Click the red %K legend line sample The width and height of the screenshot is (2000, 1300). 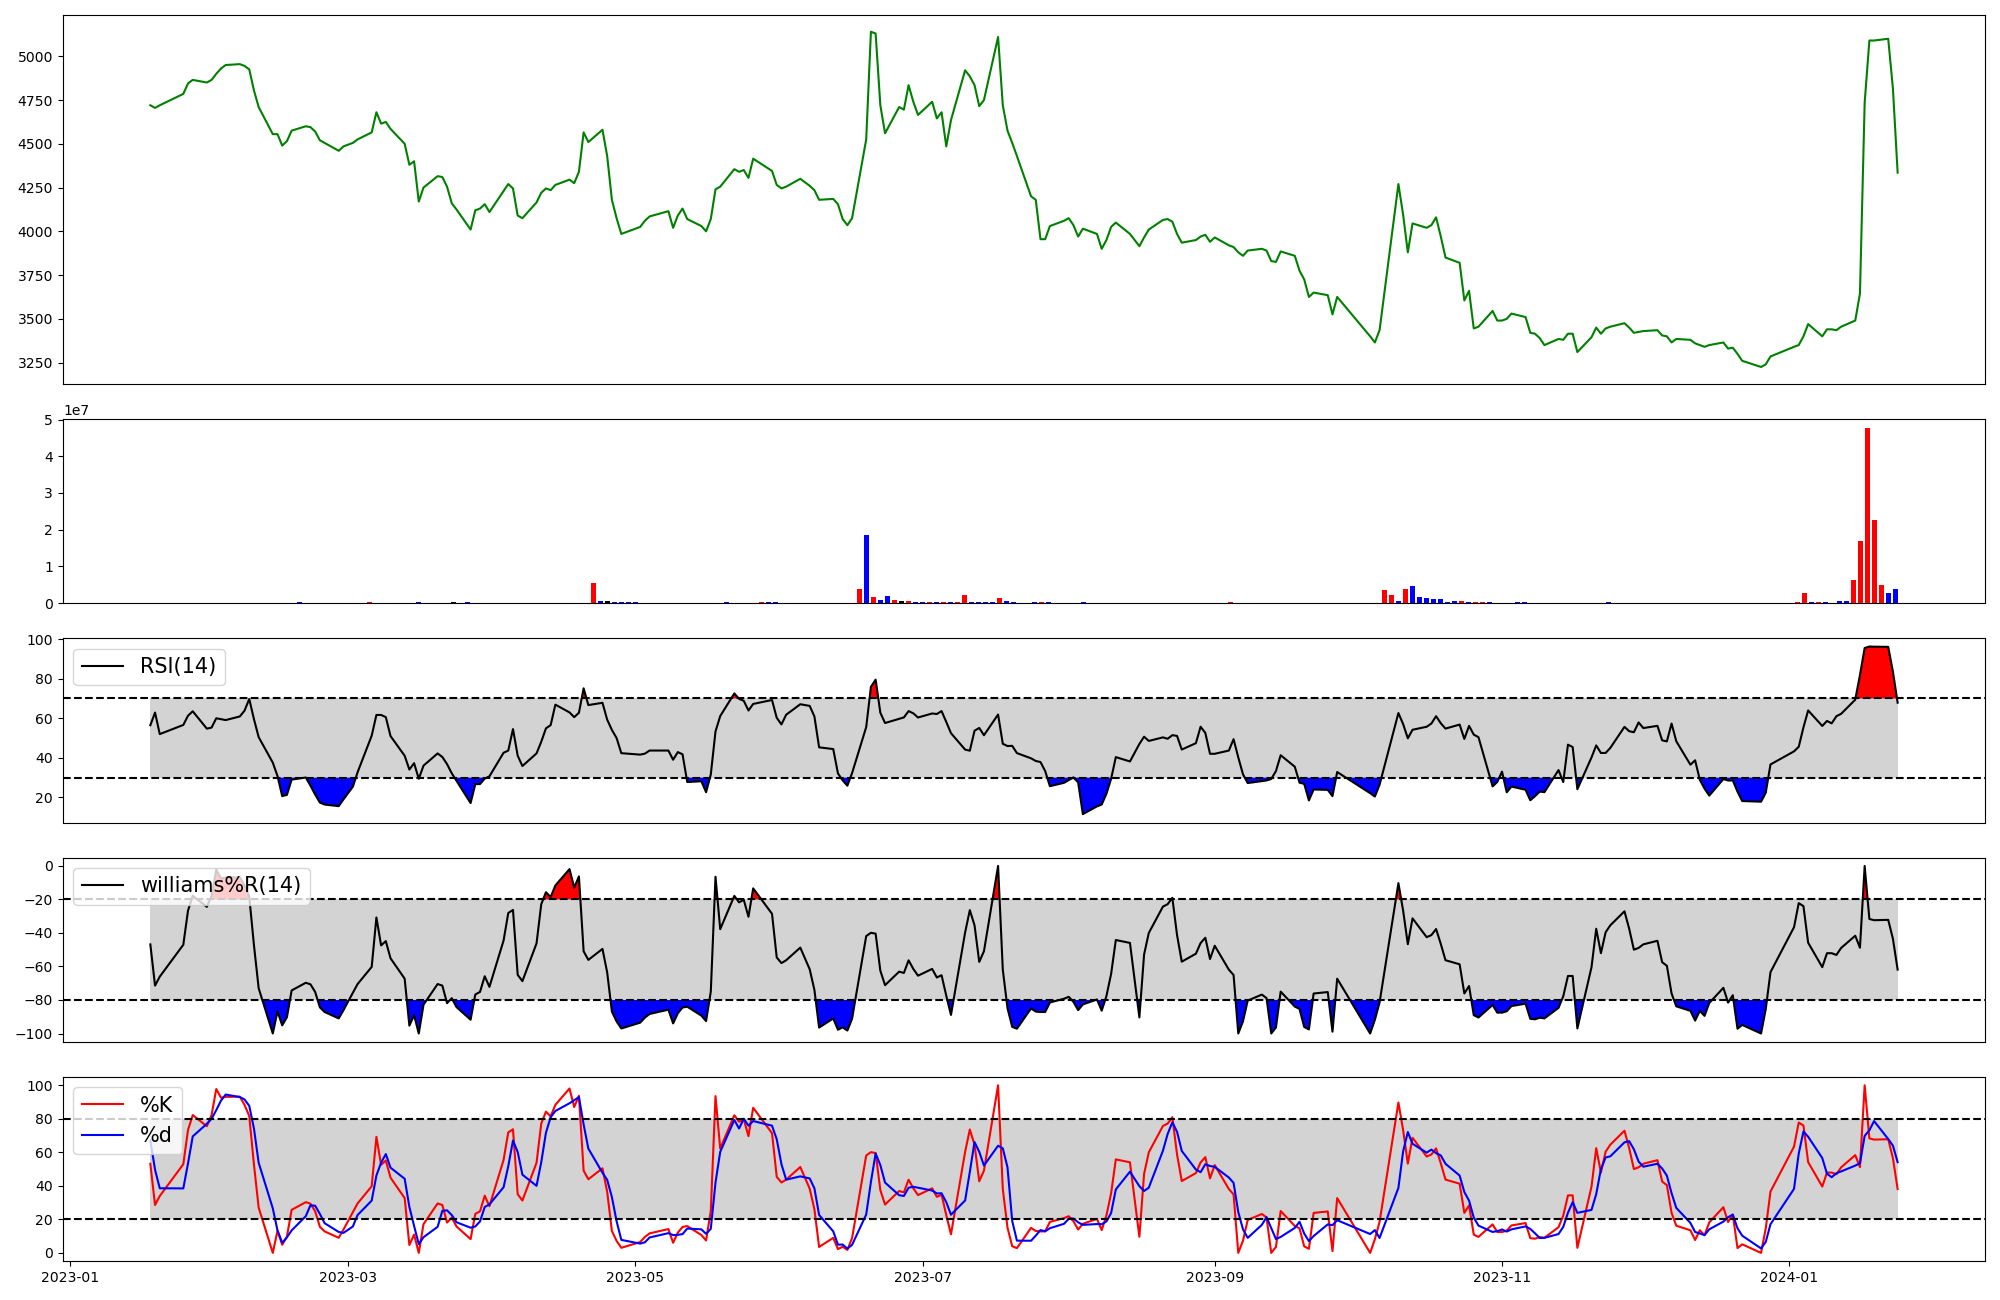[x=102, y=1105]
